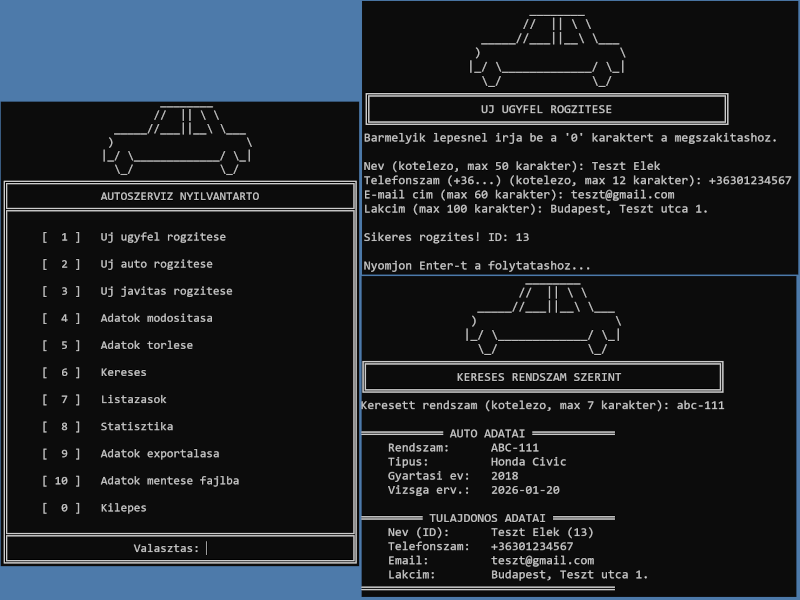Click the Nyomjon Enter-t a folytatashoz prompt
Image resolution: width=800 pixels, height=600 pixels.
477,266
